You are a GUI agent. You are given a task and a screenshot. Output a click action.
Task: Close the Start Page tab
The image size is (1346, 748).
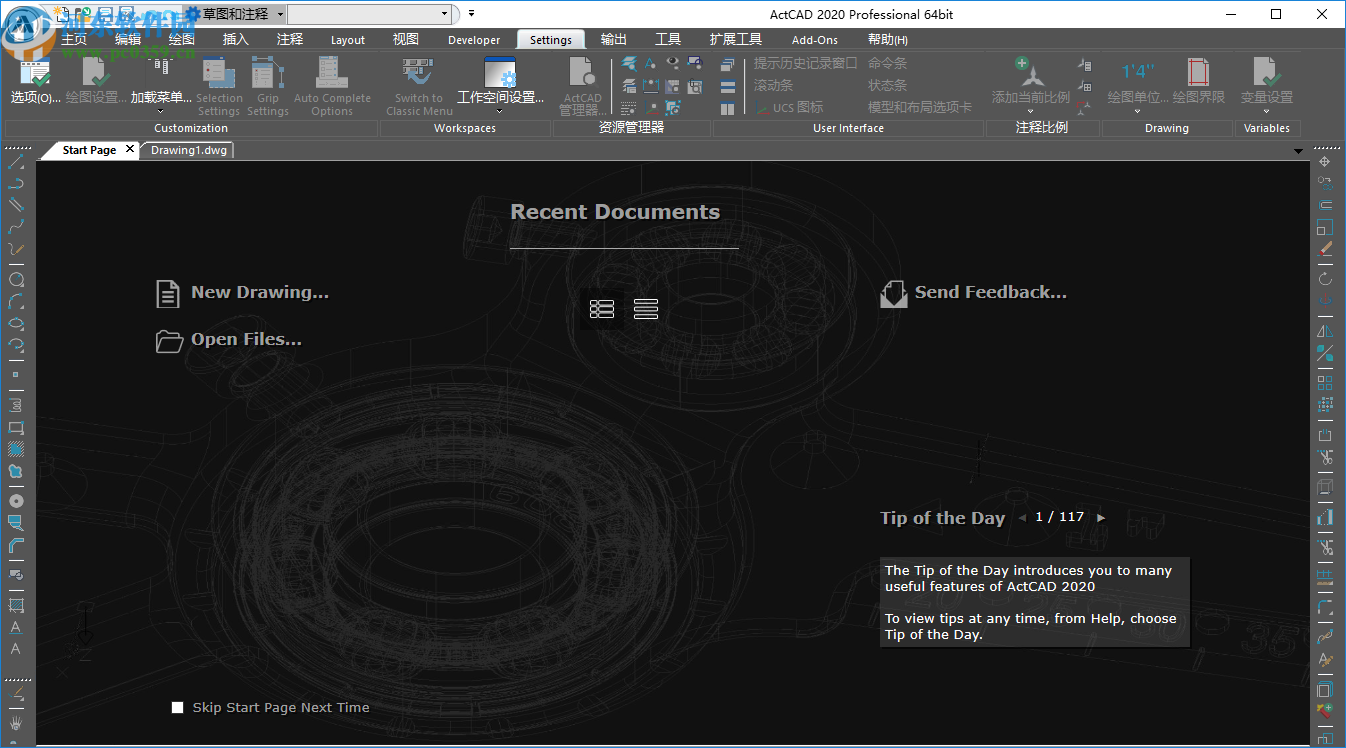point(130,150)
